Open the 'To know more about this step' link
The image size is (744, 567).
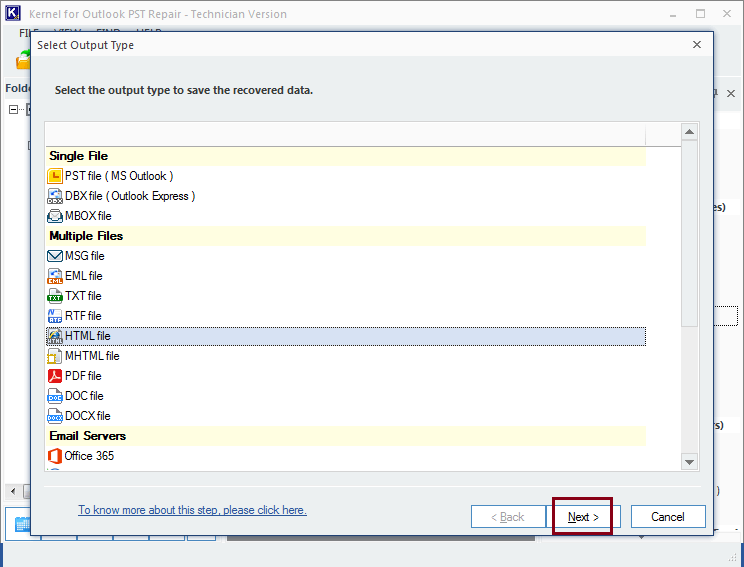(x=192, y=511)
